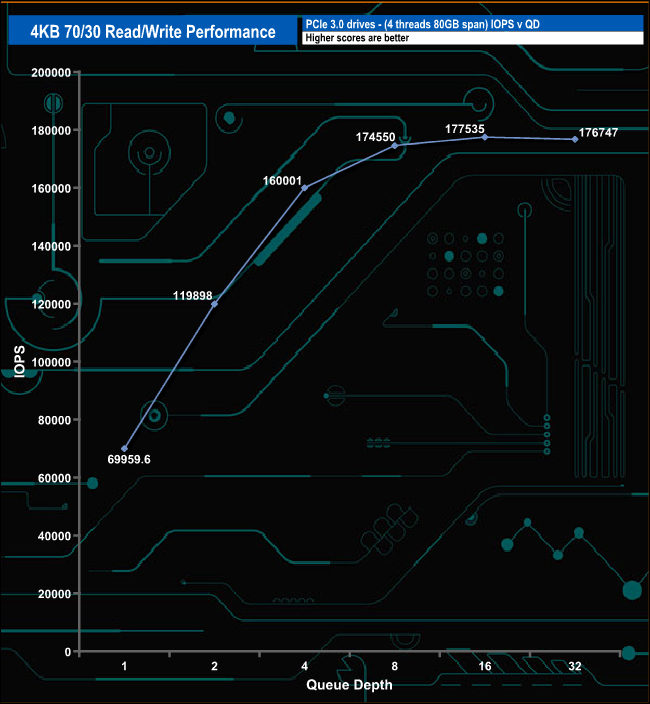The height and width of the screenshot is (704, 650).
Task: Click the 69959.6 data label
Action: (x=129, y=459)
